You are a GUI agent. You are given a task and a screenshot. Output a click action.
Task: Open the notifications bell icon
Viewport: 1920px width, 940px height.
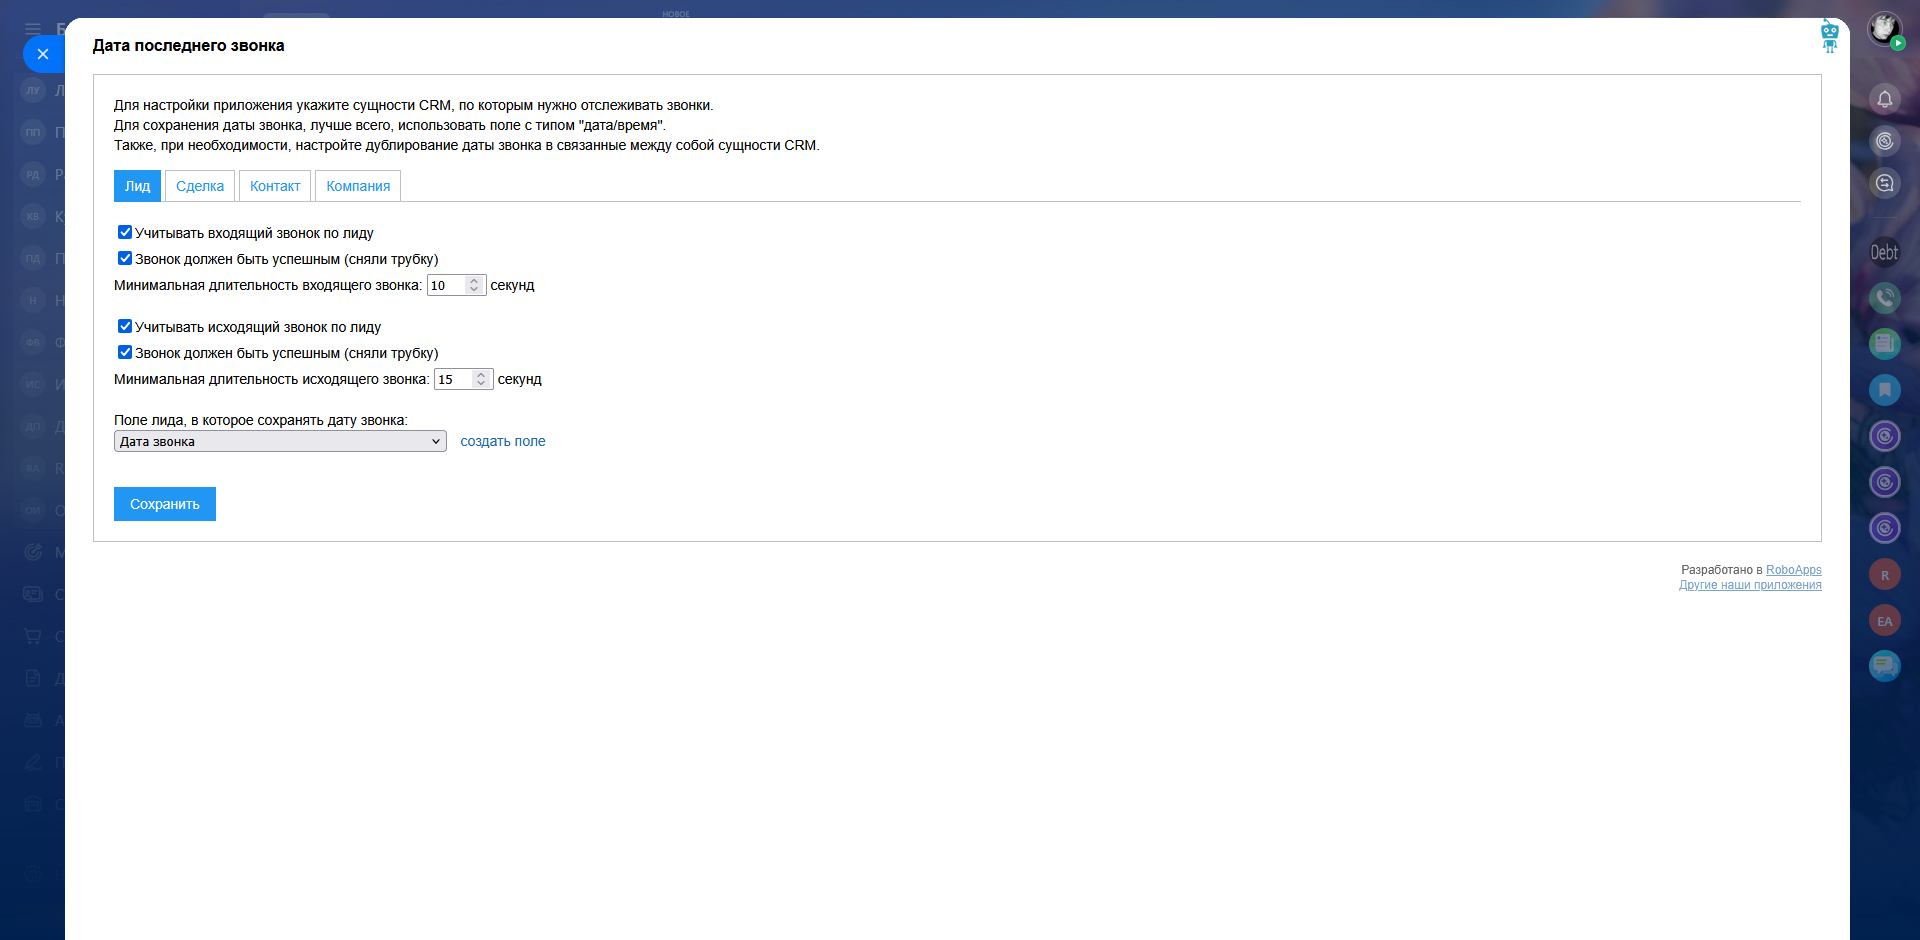pos(1884,99)
